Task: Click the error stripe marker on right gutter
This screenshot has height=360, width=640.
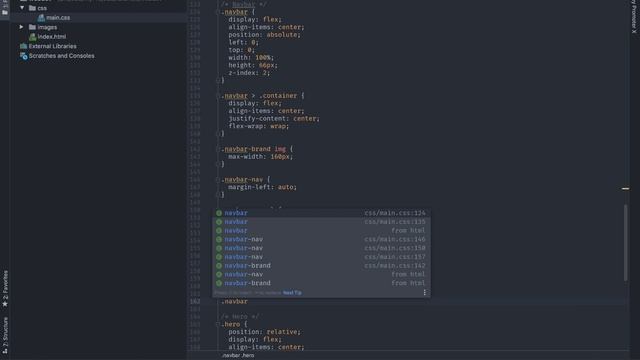Action: pyautogui.click(x=625, y=189)
